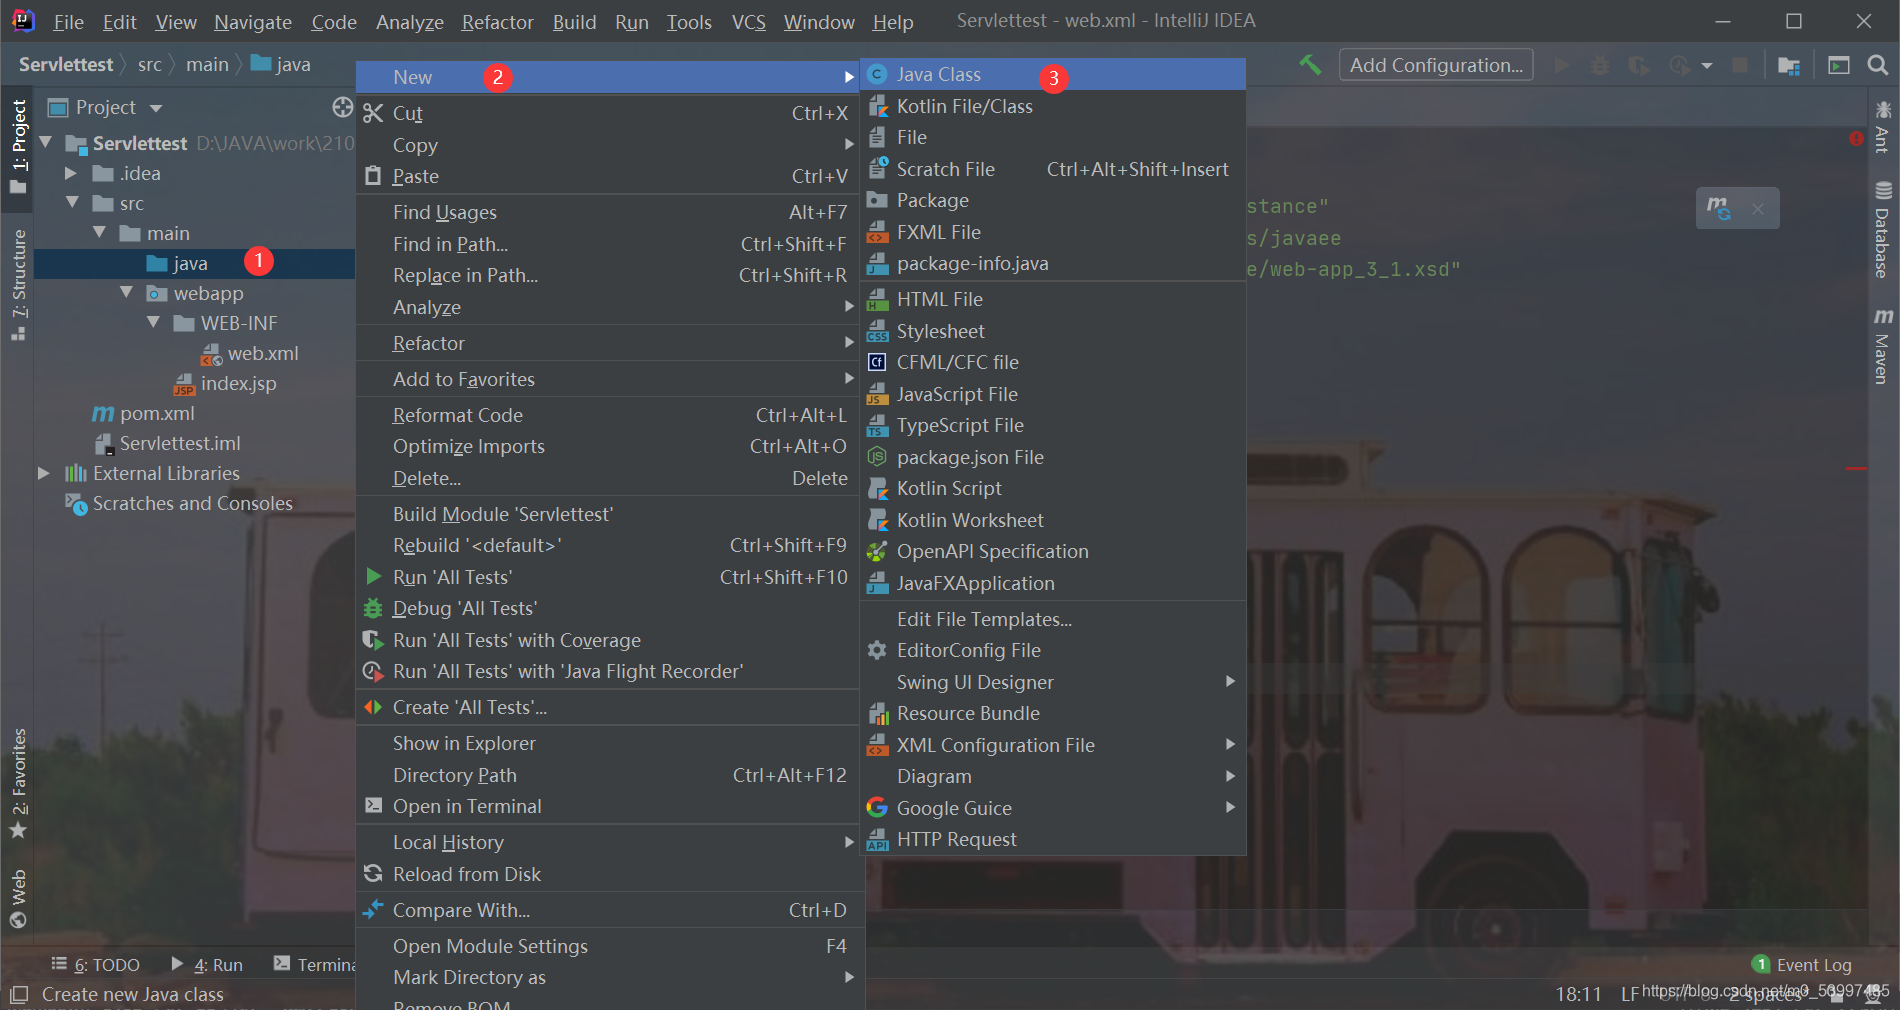This screenshot has width=1900, height=1010.
Task: Open the Refactor menu in menu bar
Action: click(x=497, y=21)
